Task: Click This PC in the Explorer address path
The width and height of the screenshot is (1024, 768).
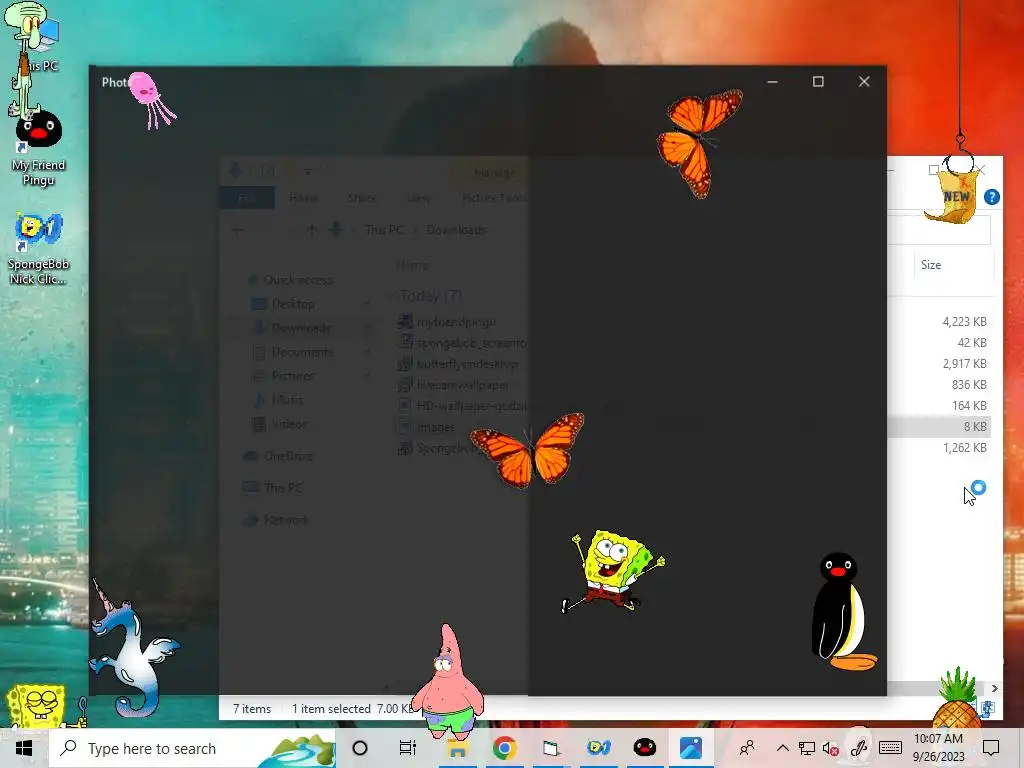Action: pyautogui.click(x=384, y=230)
